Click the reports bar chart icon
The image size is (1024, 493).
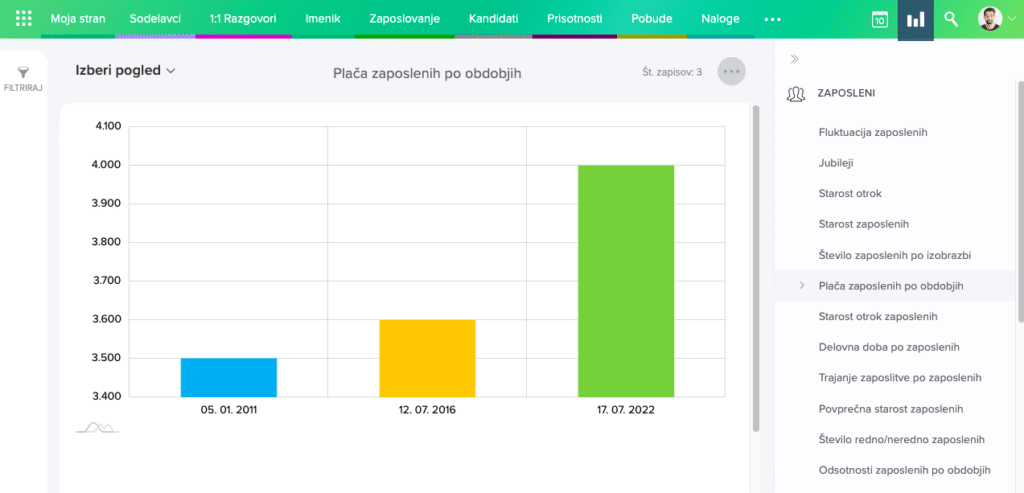tap(915, 19)
